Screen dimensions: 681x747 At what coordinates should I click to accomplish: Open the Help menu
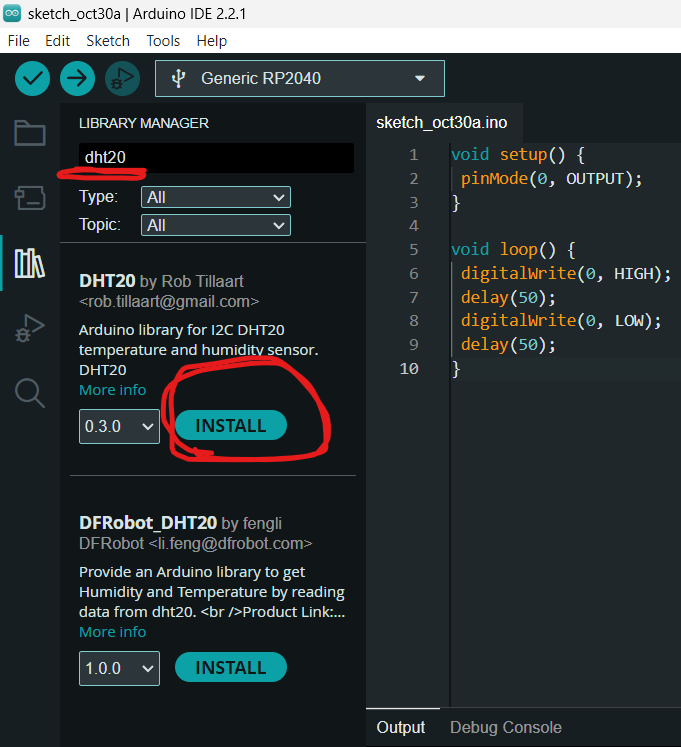212,41
